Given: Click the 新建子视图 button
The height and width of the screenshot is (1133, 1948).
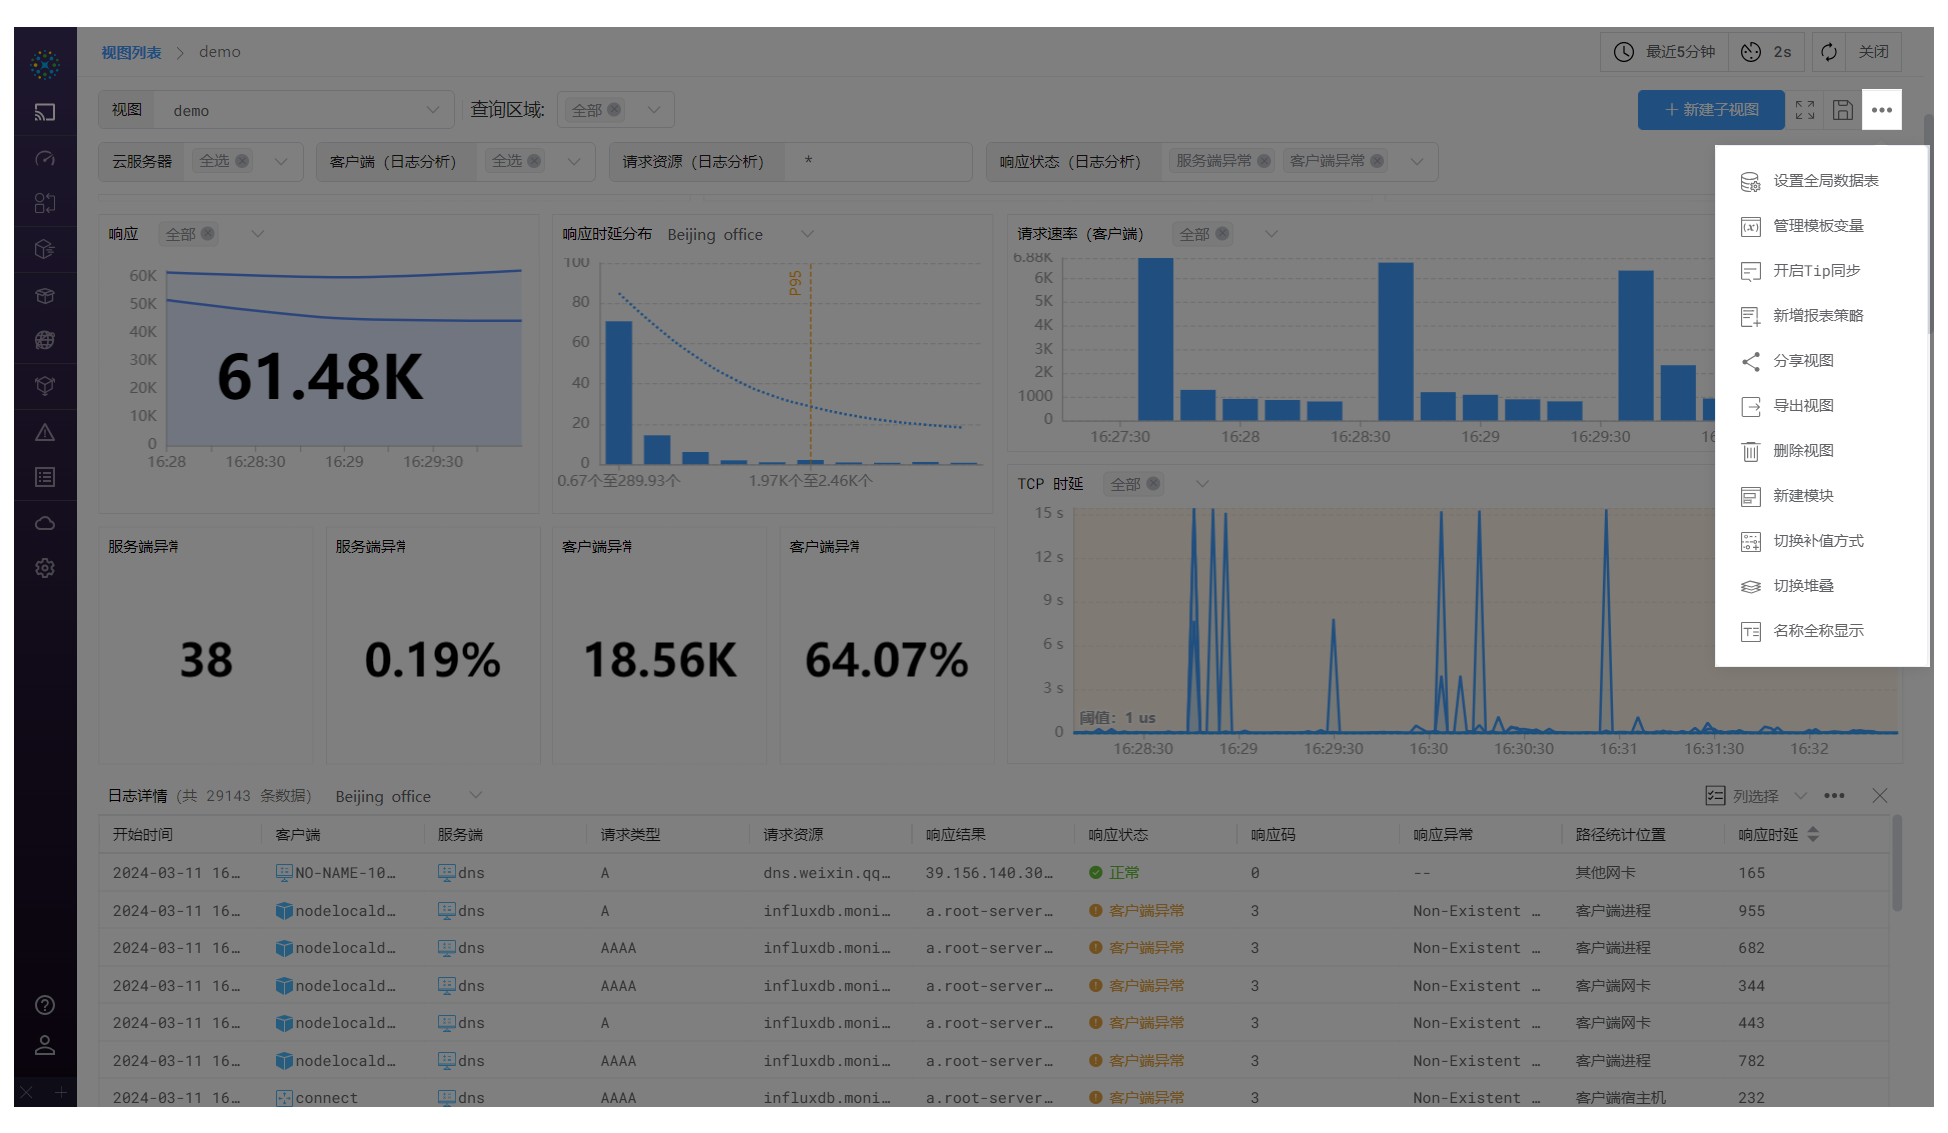Looking at the screenshot, I should tap(1711, 110).
